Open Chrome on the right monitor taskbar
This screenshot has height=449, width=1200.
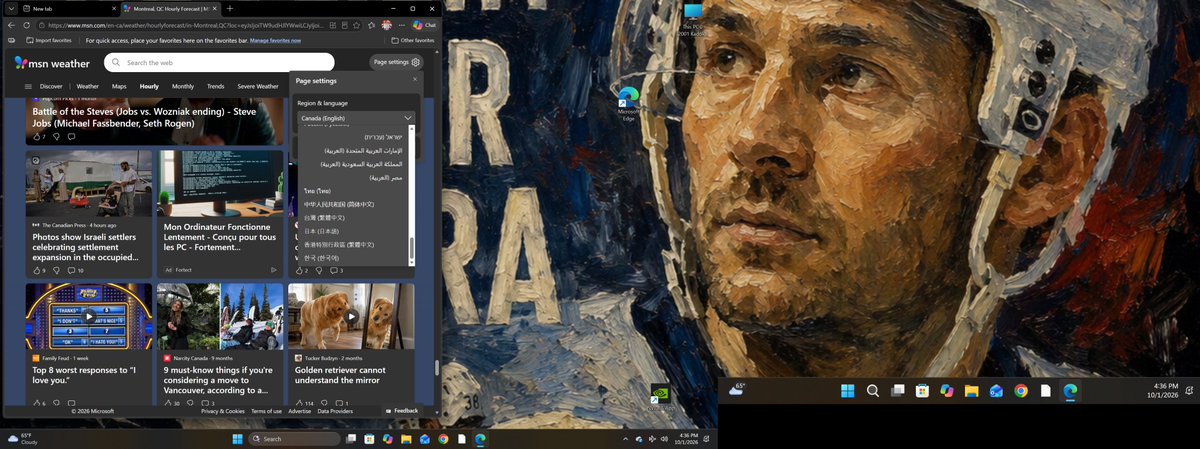click(1021, 390)
